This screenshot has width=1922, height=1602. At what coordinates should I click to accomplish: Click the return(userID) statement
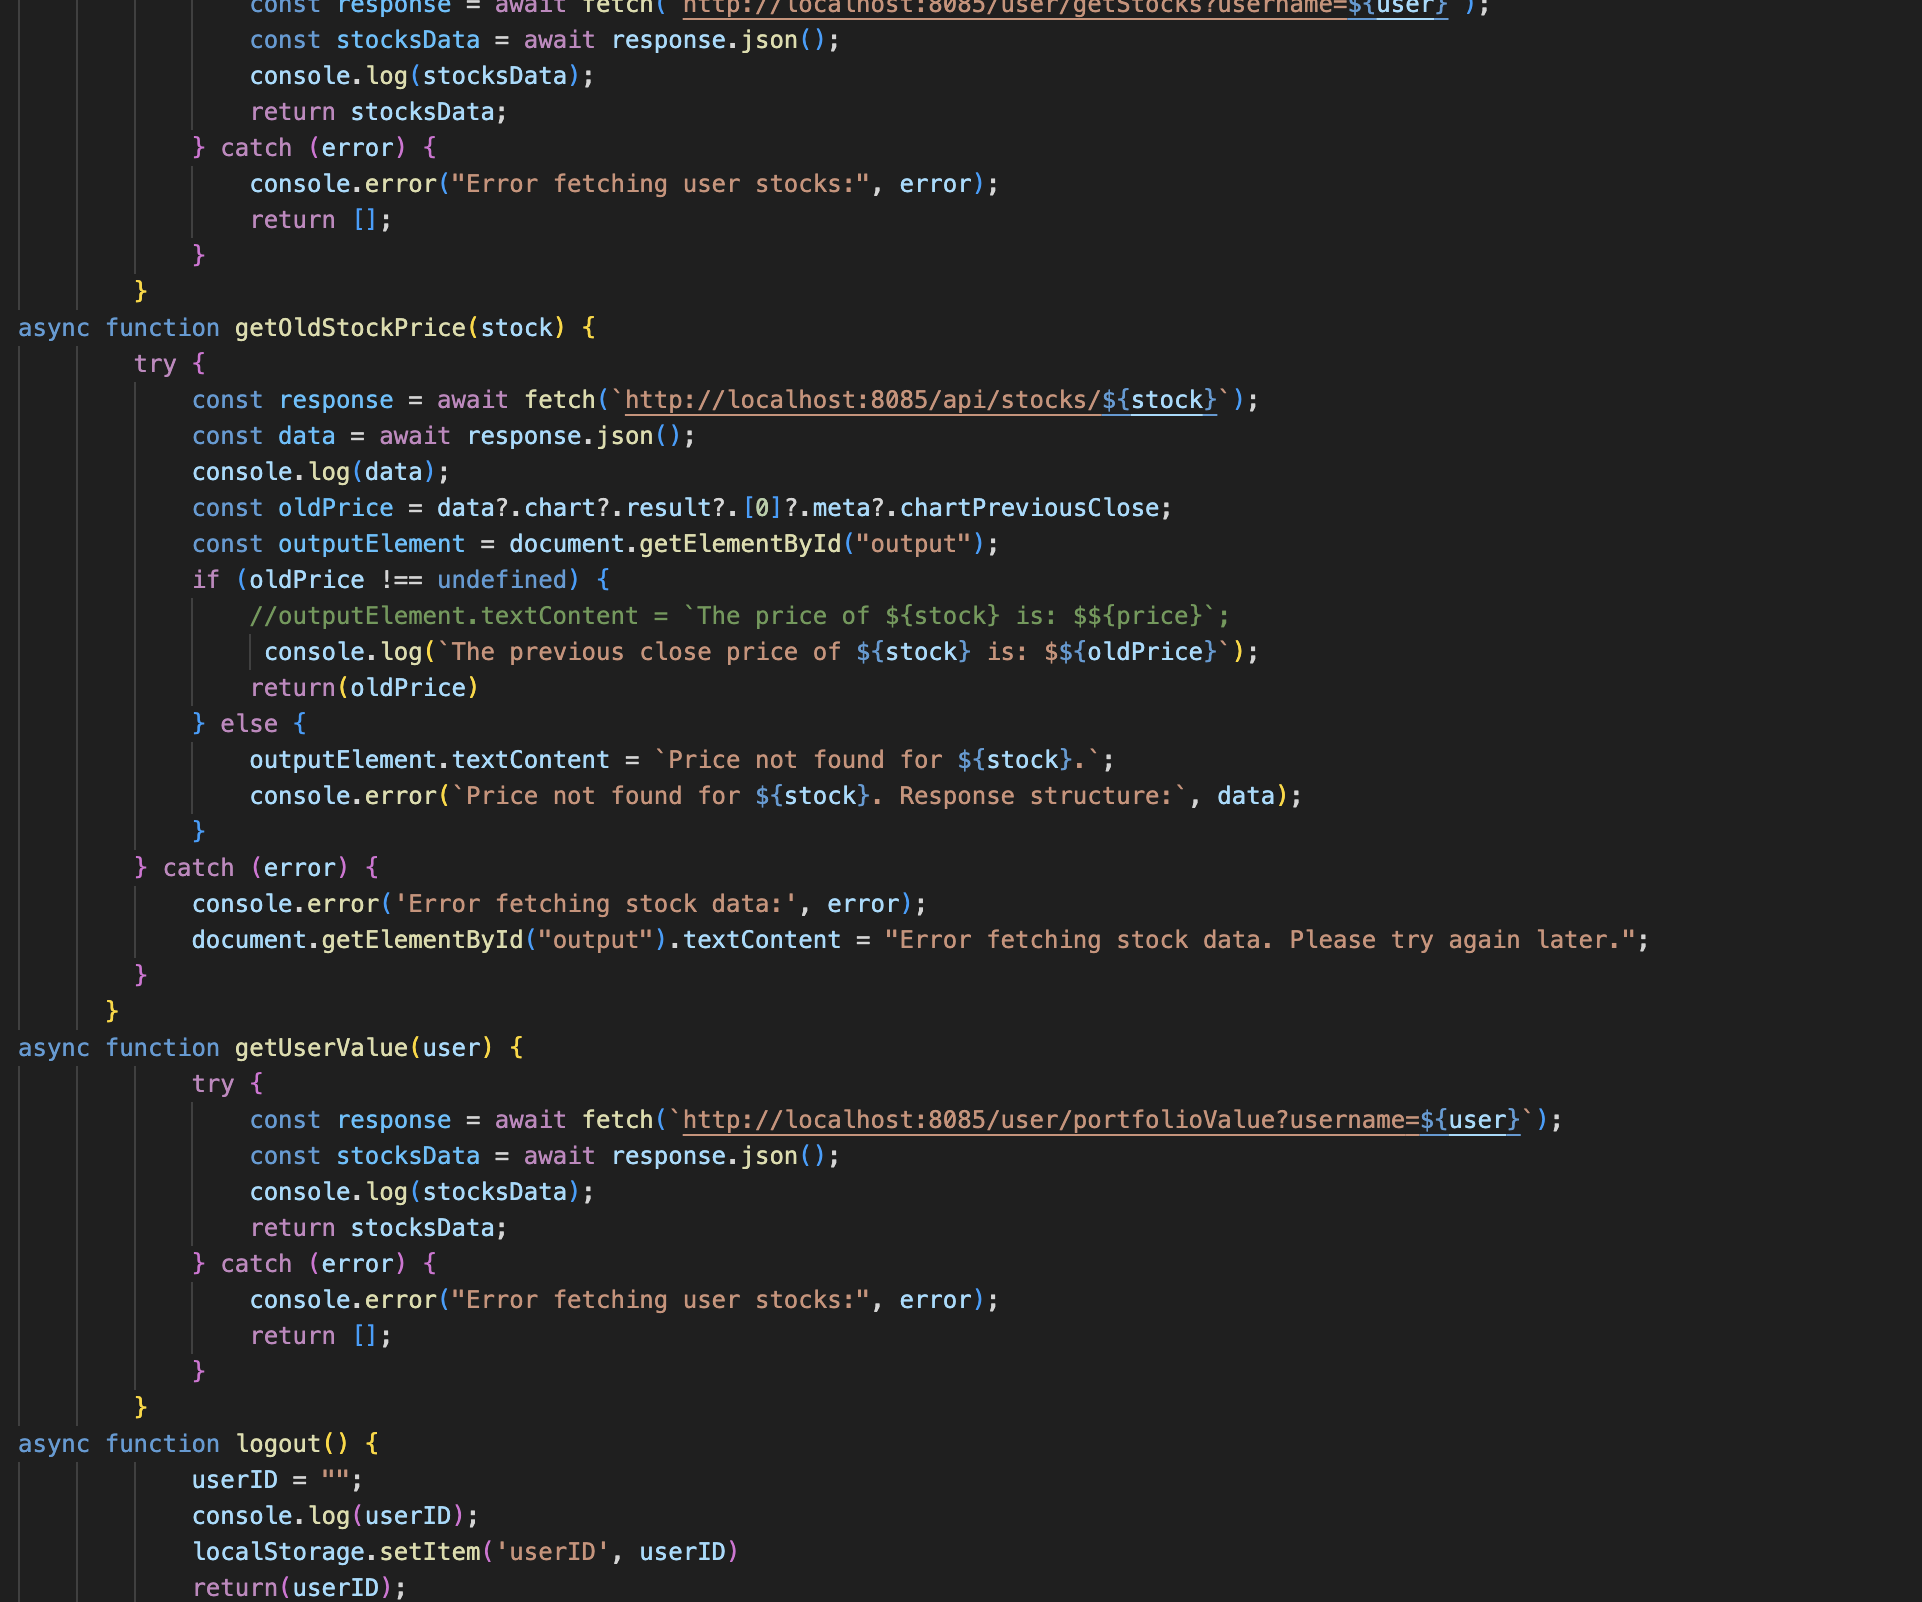(298, 1588)
